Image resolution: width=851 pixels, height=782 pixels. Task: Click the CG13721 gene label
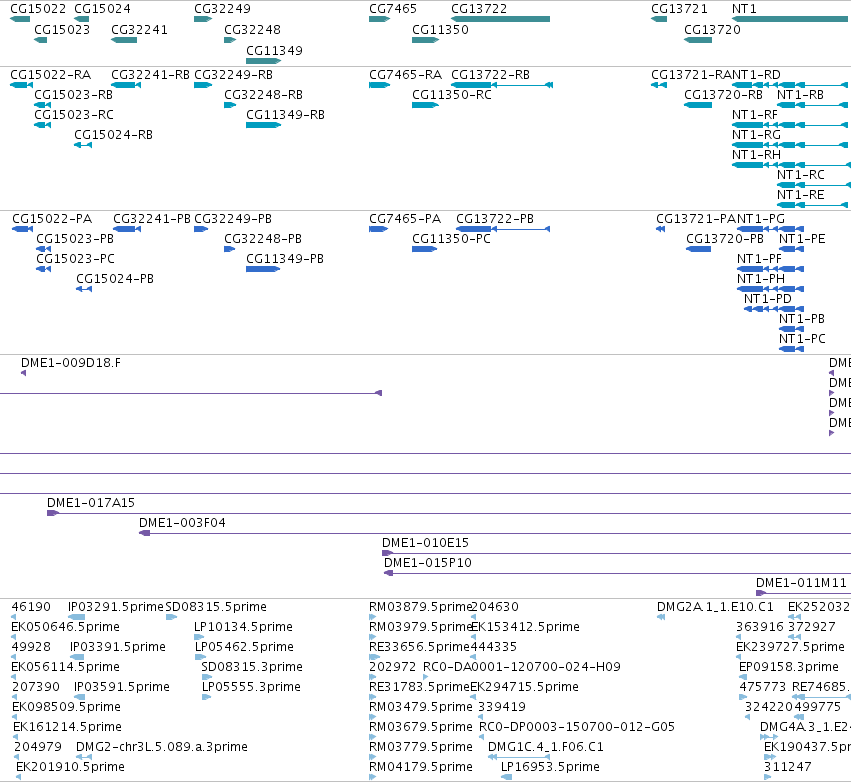coord(679,9)
